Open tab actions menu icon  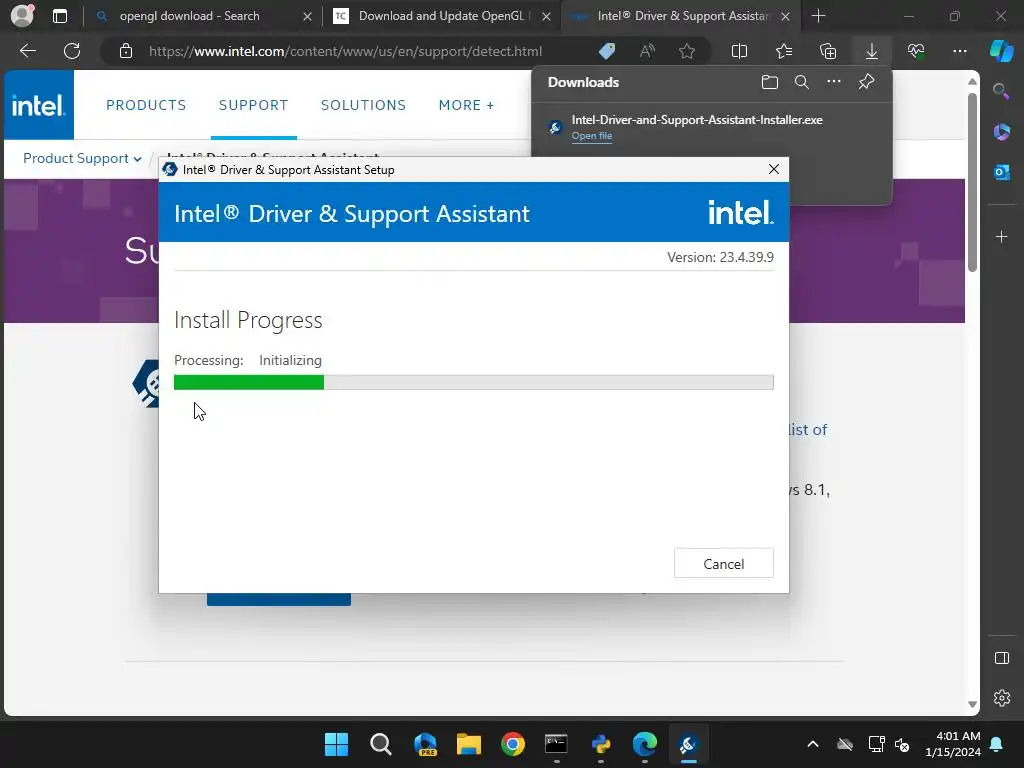59,16
